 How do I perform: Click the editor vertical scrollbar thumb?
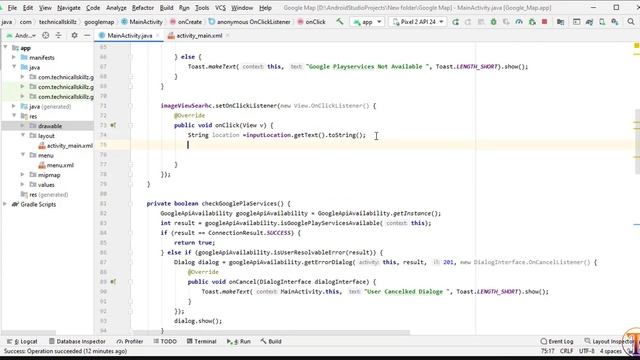[x=637, y=141]
